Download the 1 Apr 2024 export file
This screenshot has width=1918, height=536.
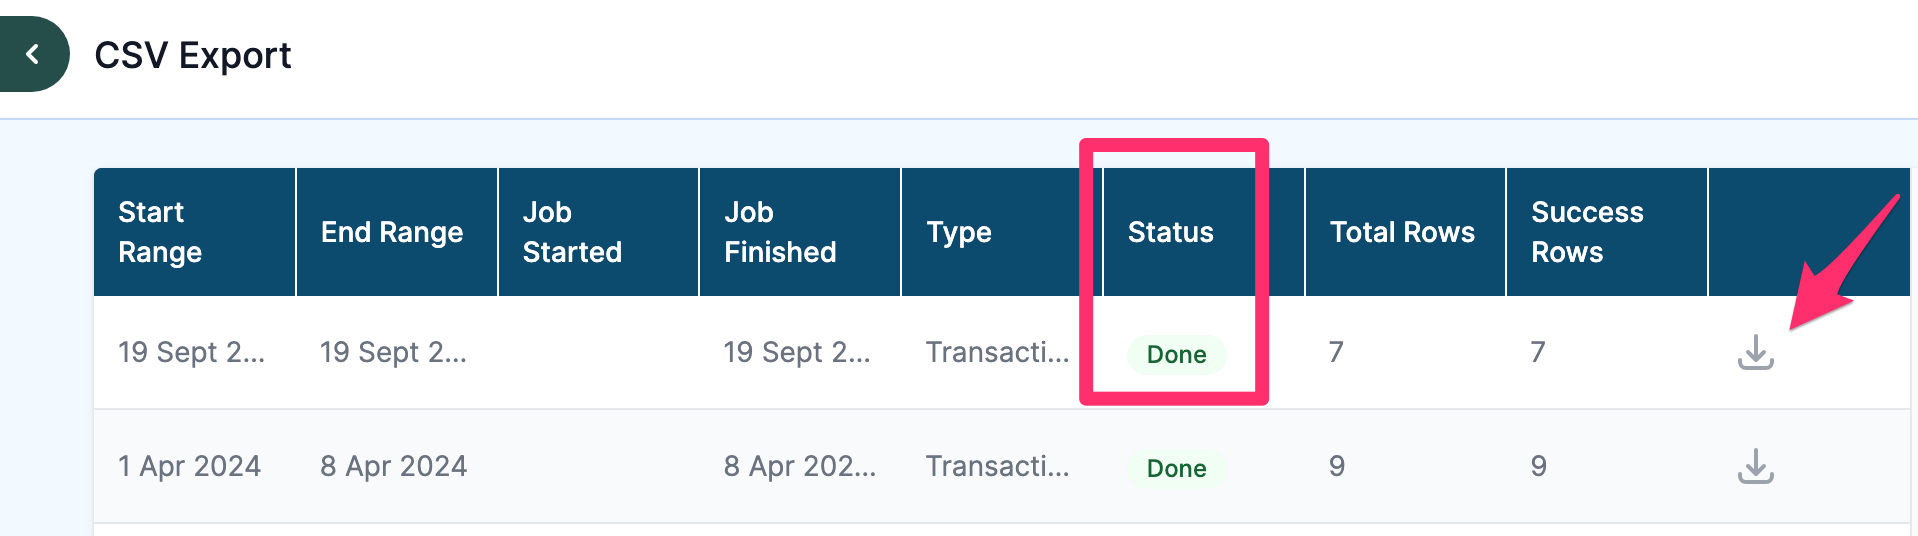[1755, 466]
